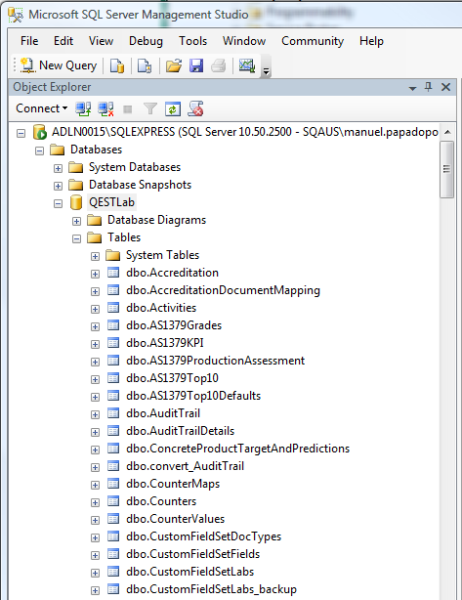Expand the dbo.AuditTrail table node

[95, 414]
